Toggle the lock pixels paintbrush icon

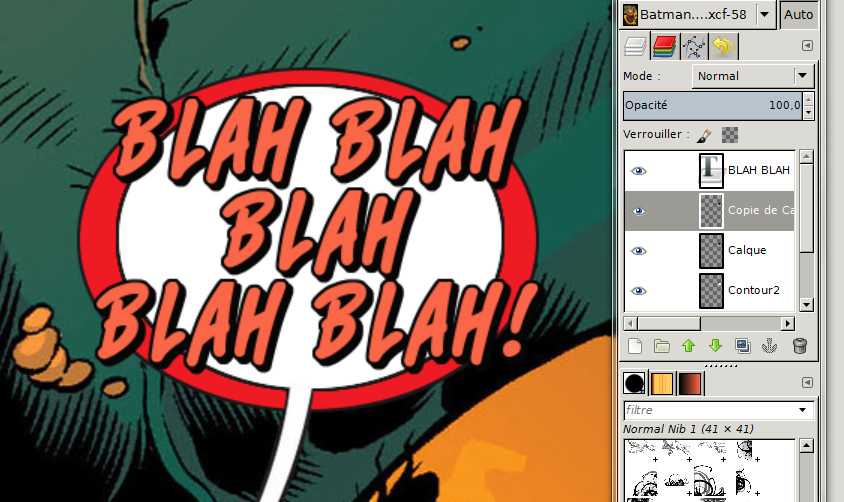pos(704,135)
